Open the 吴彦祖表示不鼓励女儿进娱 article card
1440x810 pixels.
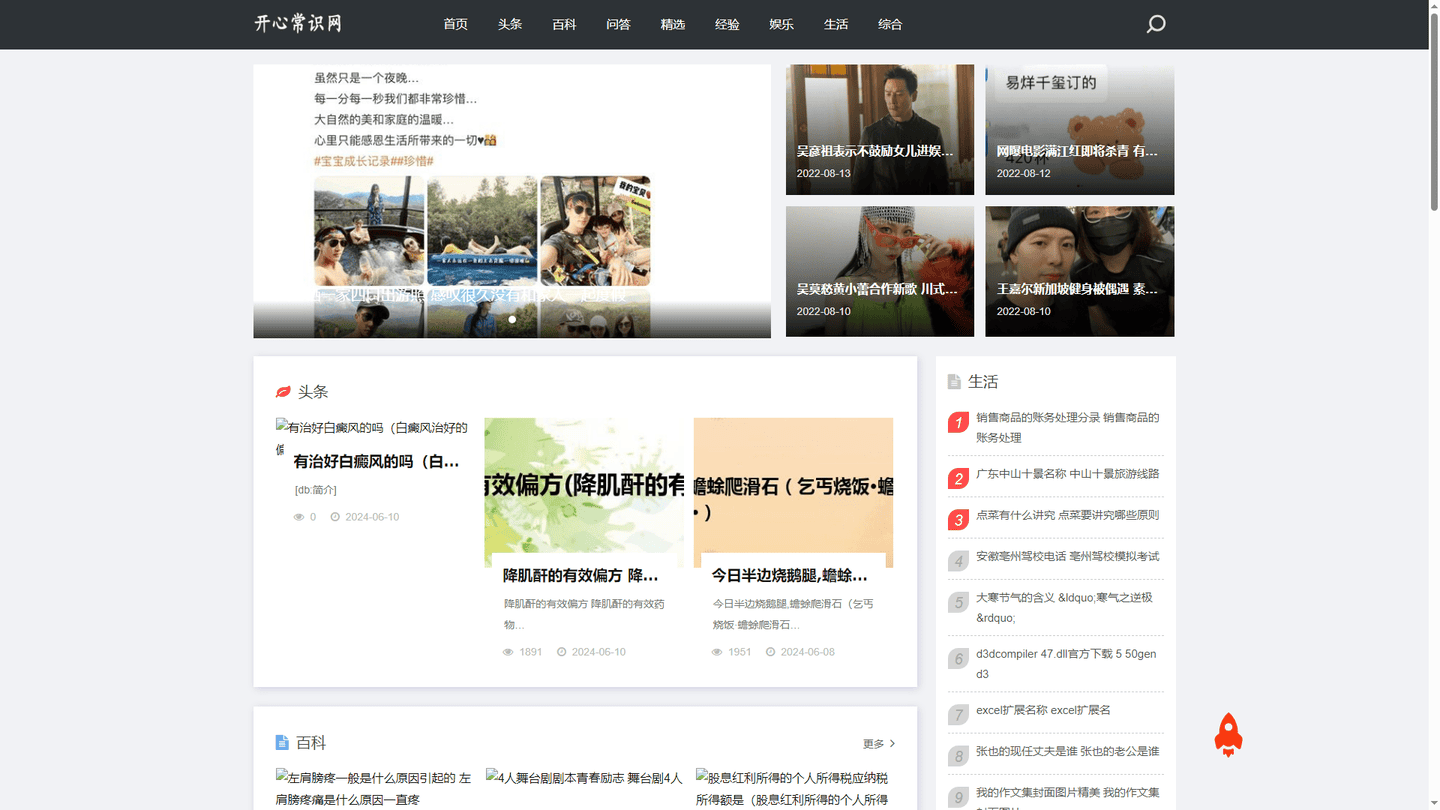(x=880, y=130)
